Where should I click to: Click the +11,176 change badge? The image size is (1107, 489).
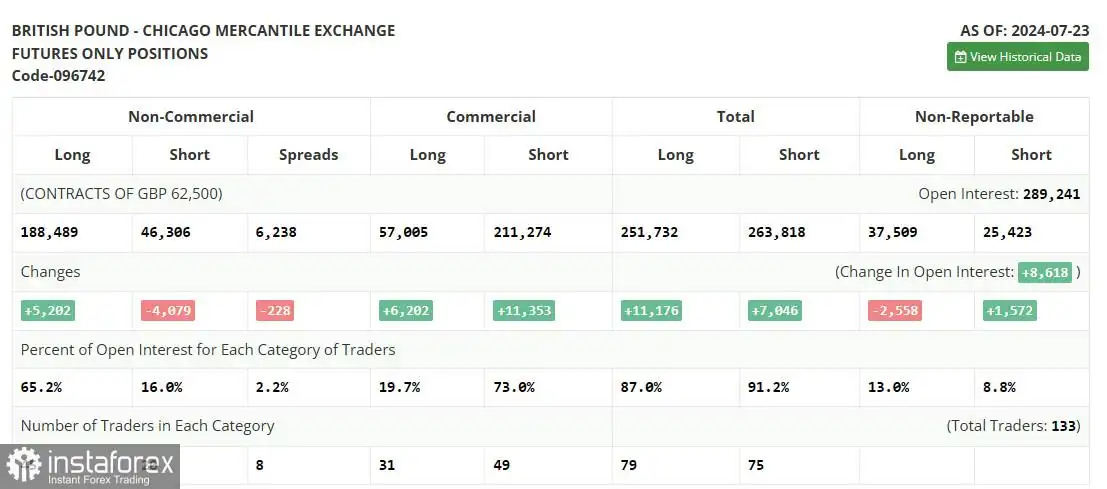(x=652, y=310)
